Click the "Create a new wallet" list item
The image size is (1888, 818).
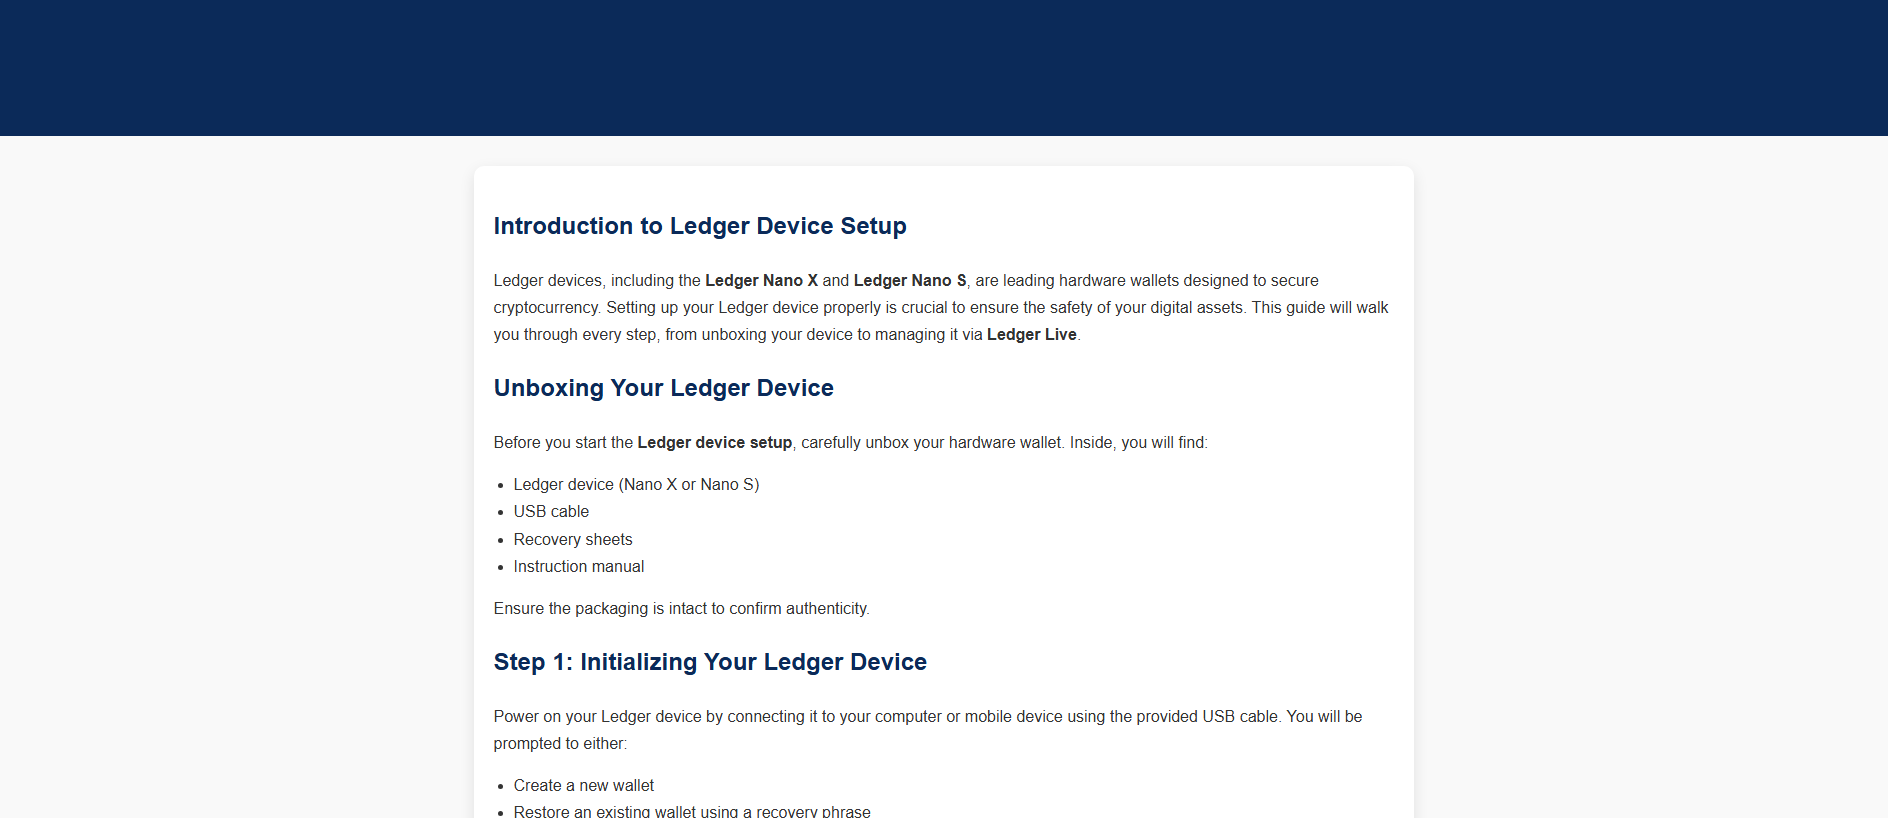tap(584, 786)
